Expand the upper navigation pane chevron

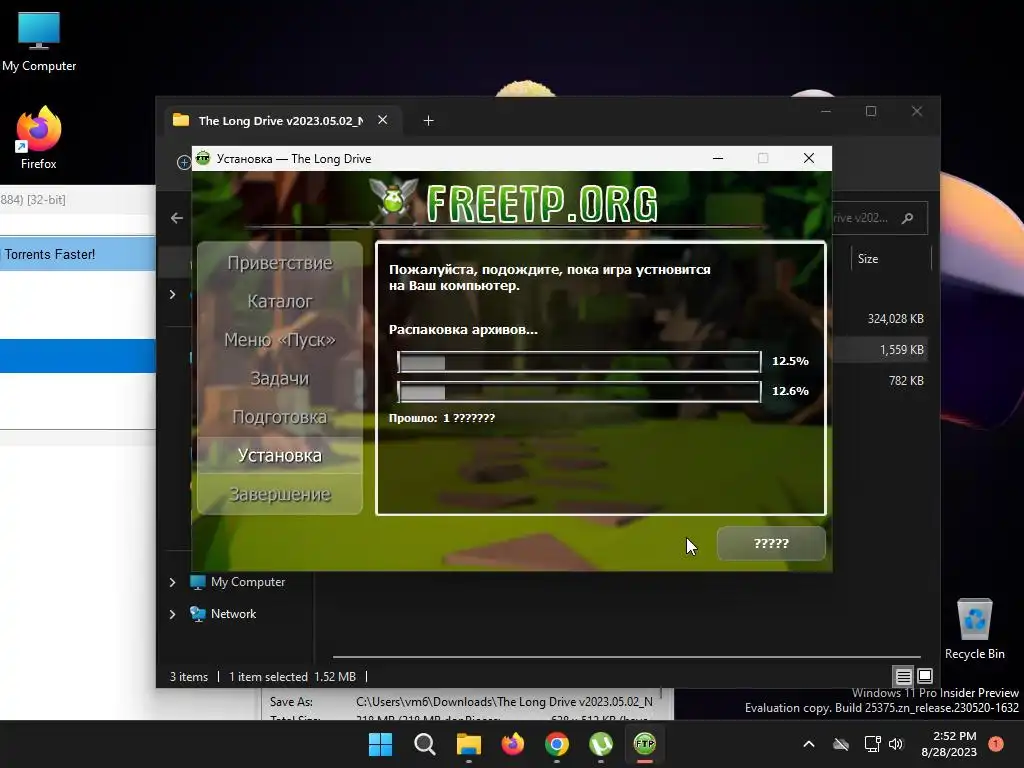(x=172, y=295)
